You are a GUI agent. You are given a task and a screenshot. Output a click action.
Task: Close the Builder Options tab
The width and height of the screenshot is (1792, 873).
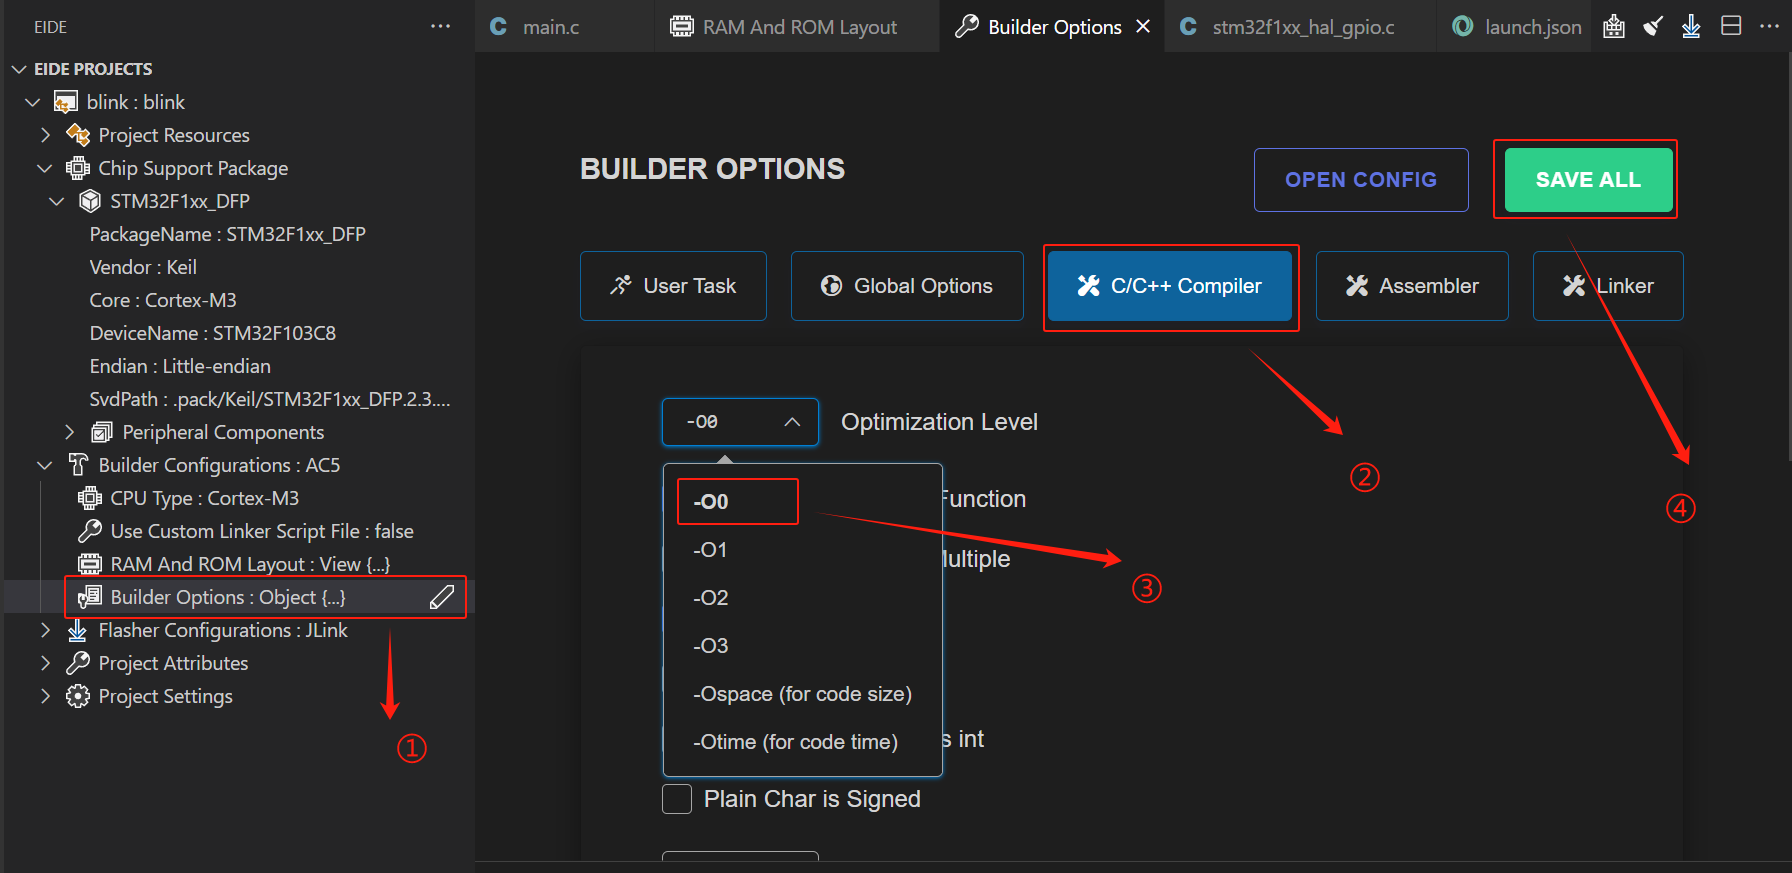[1143, 27]
